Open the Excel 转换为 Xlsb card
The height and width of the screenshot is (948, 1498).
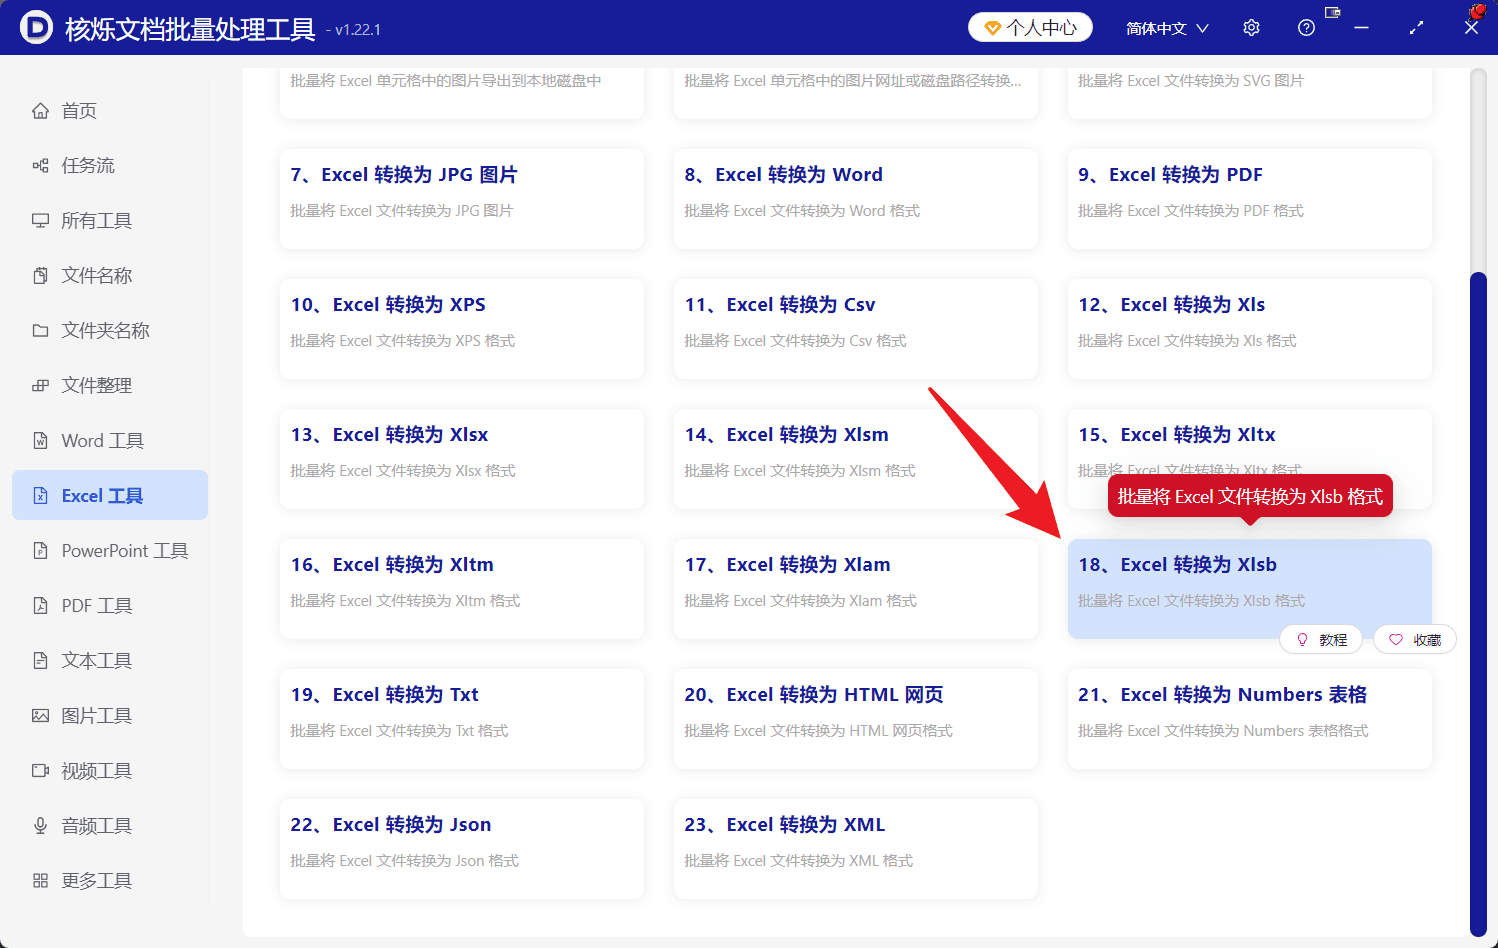pos(1250,589)
